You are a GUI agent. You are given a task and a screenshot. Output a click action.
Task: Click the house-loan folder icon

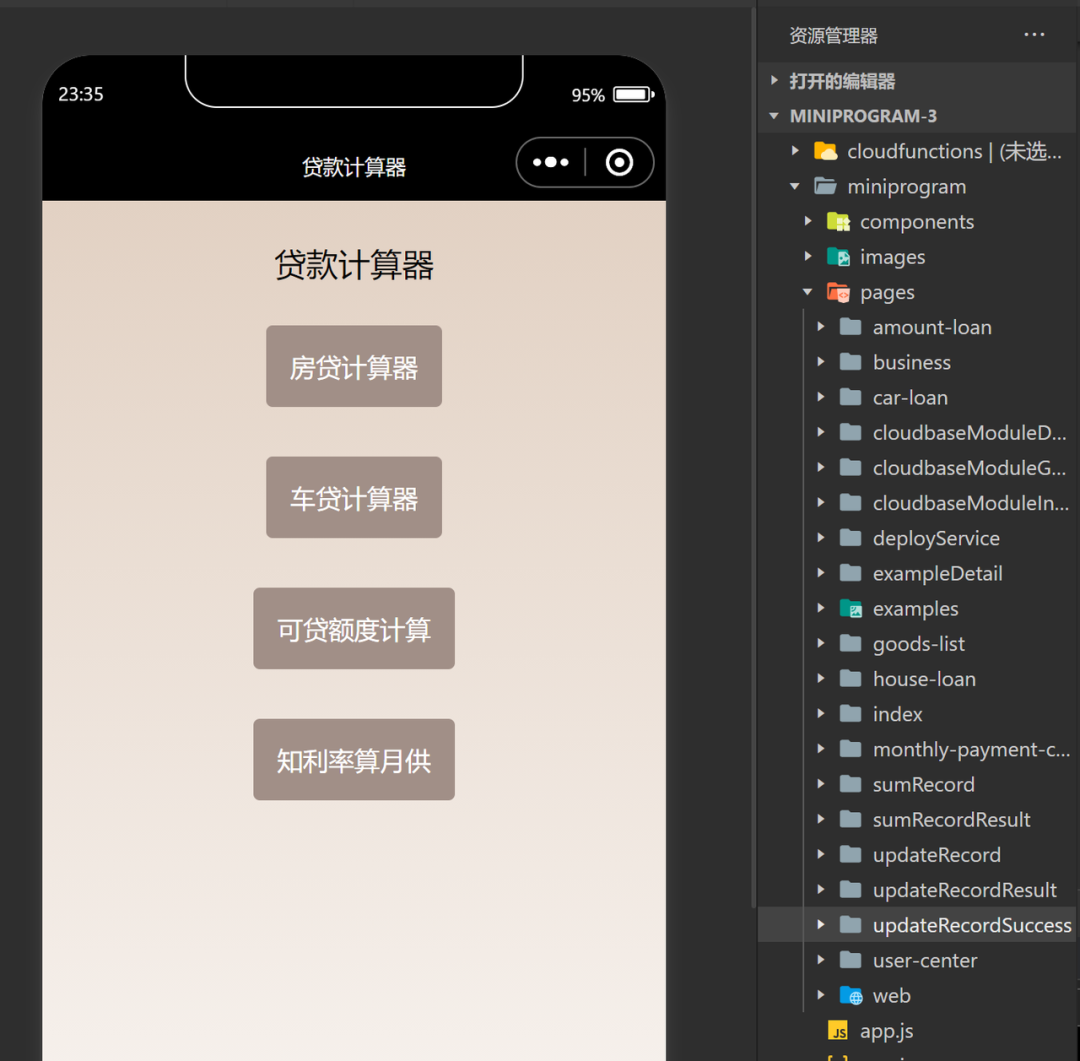click(851, 679)
